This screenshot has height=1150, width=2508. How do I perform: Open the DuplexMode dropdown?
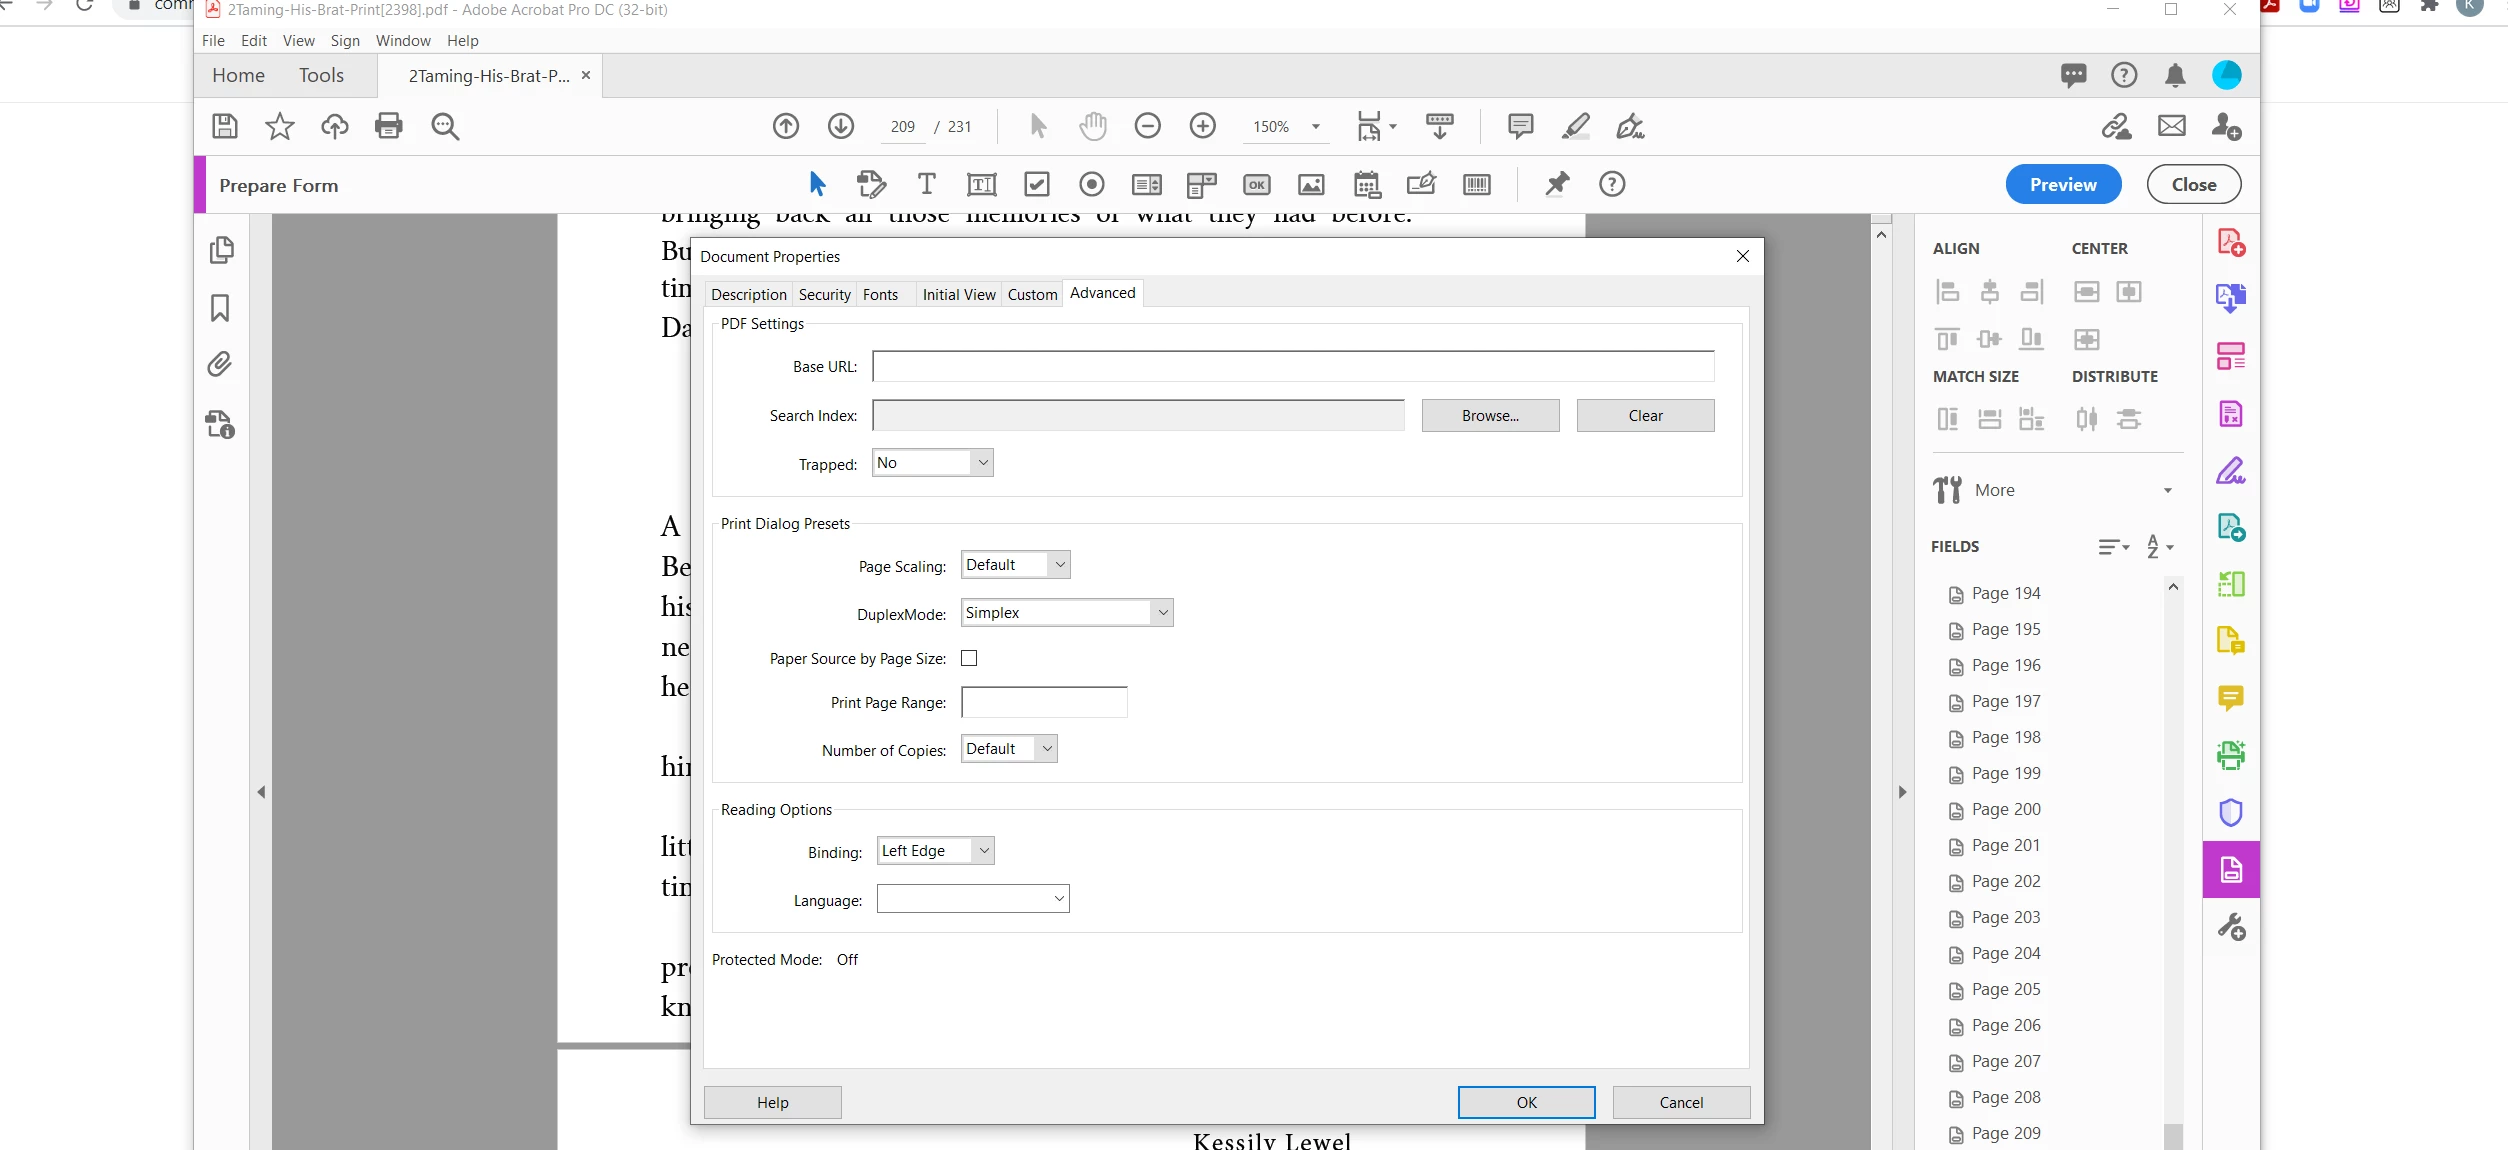[x=1066, y=613]
